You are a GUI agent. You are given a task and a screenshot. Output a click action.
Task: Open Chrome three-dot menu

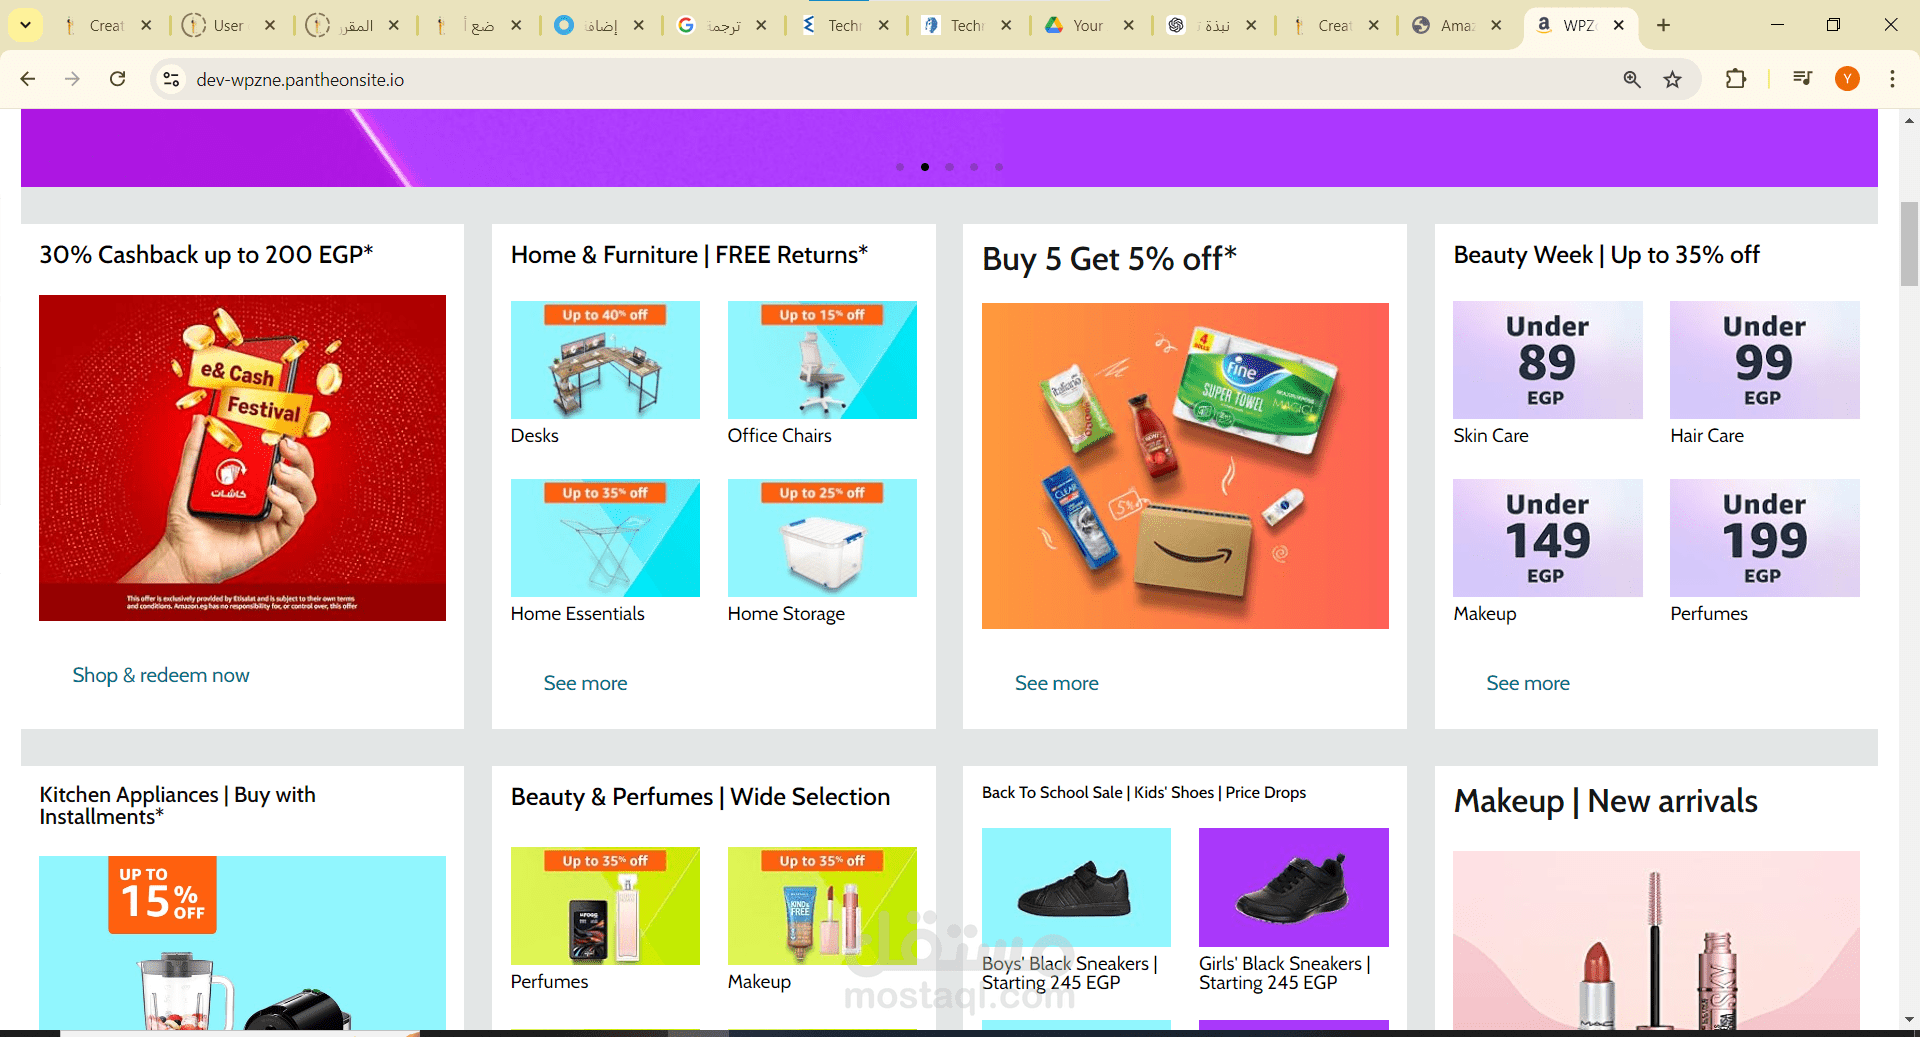click(1892, 79)
